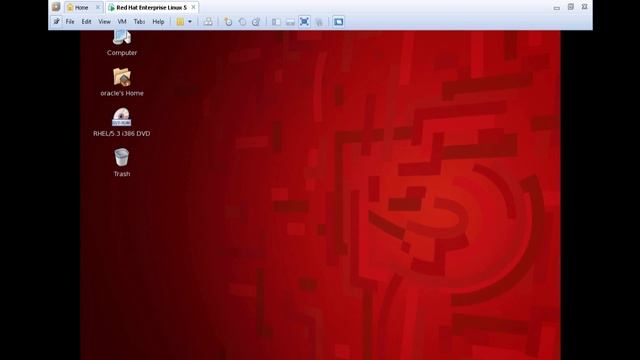The width and height of the screenshot is (640, 360).
Task: Switch to the Home tab
Action: point(81,7)
